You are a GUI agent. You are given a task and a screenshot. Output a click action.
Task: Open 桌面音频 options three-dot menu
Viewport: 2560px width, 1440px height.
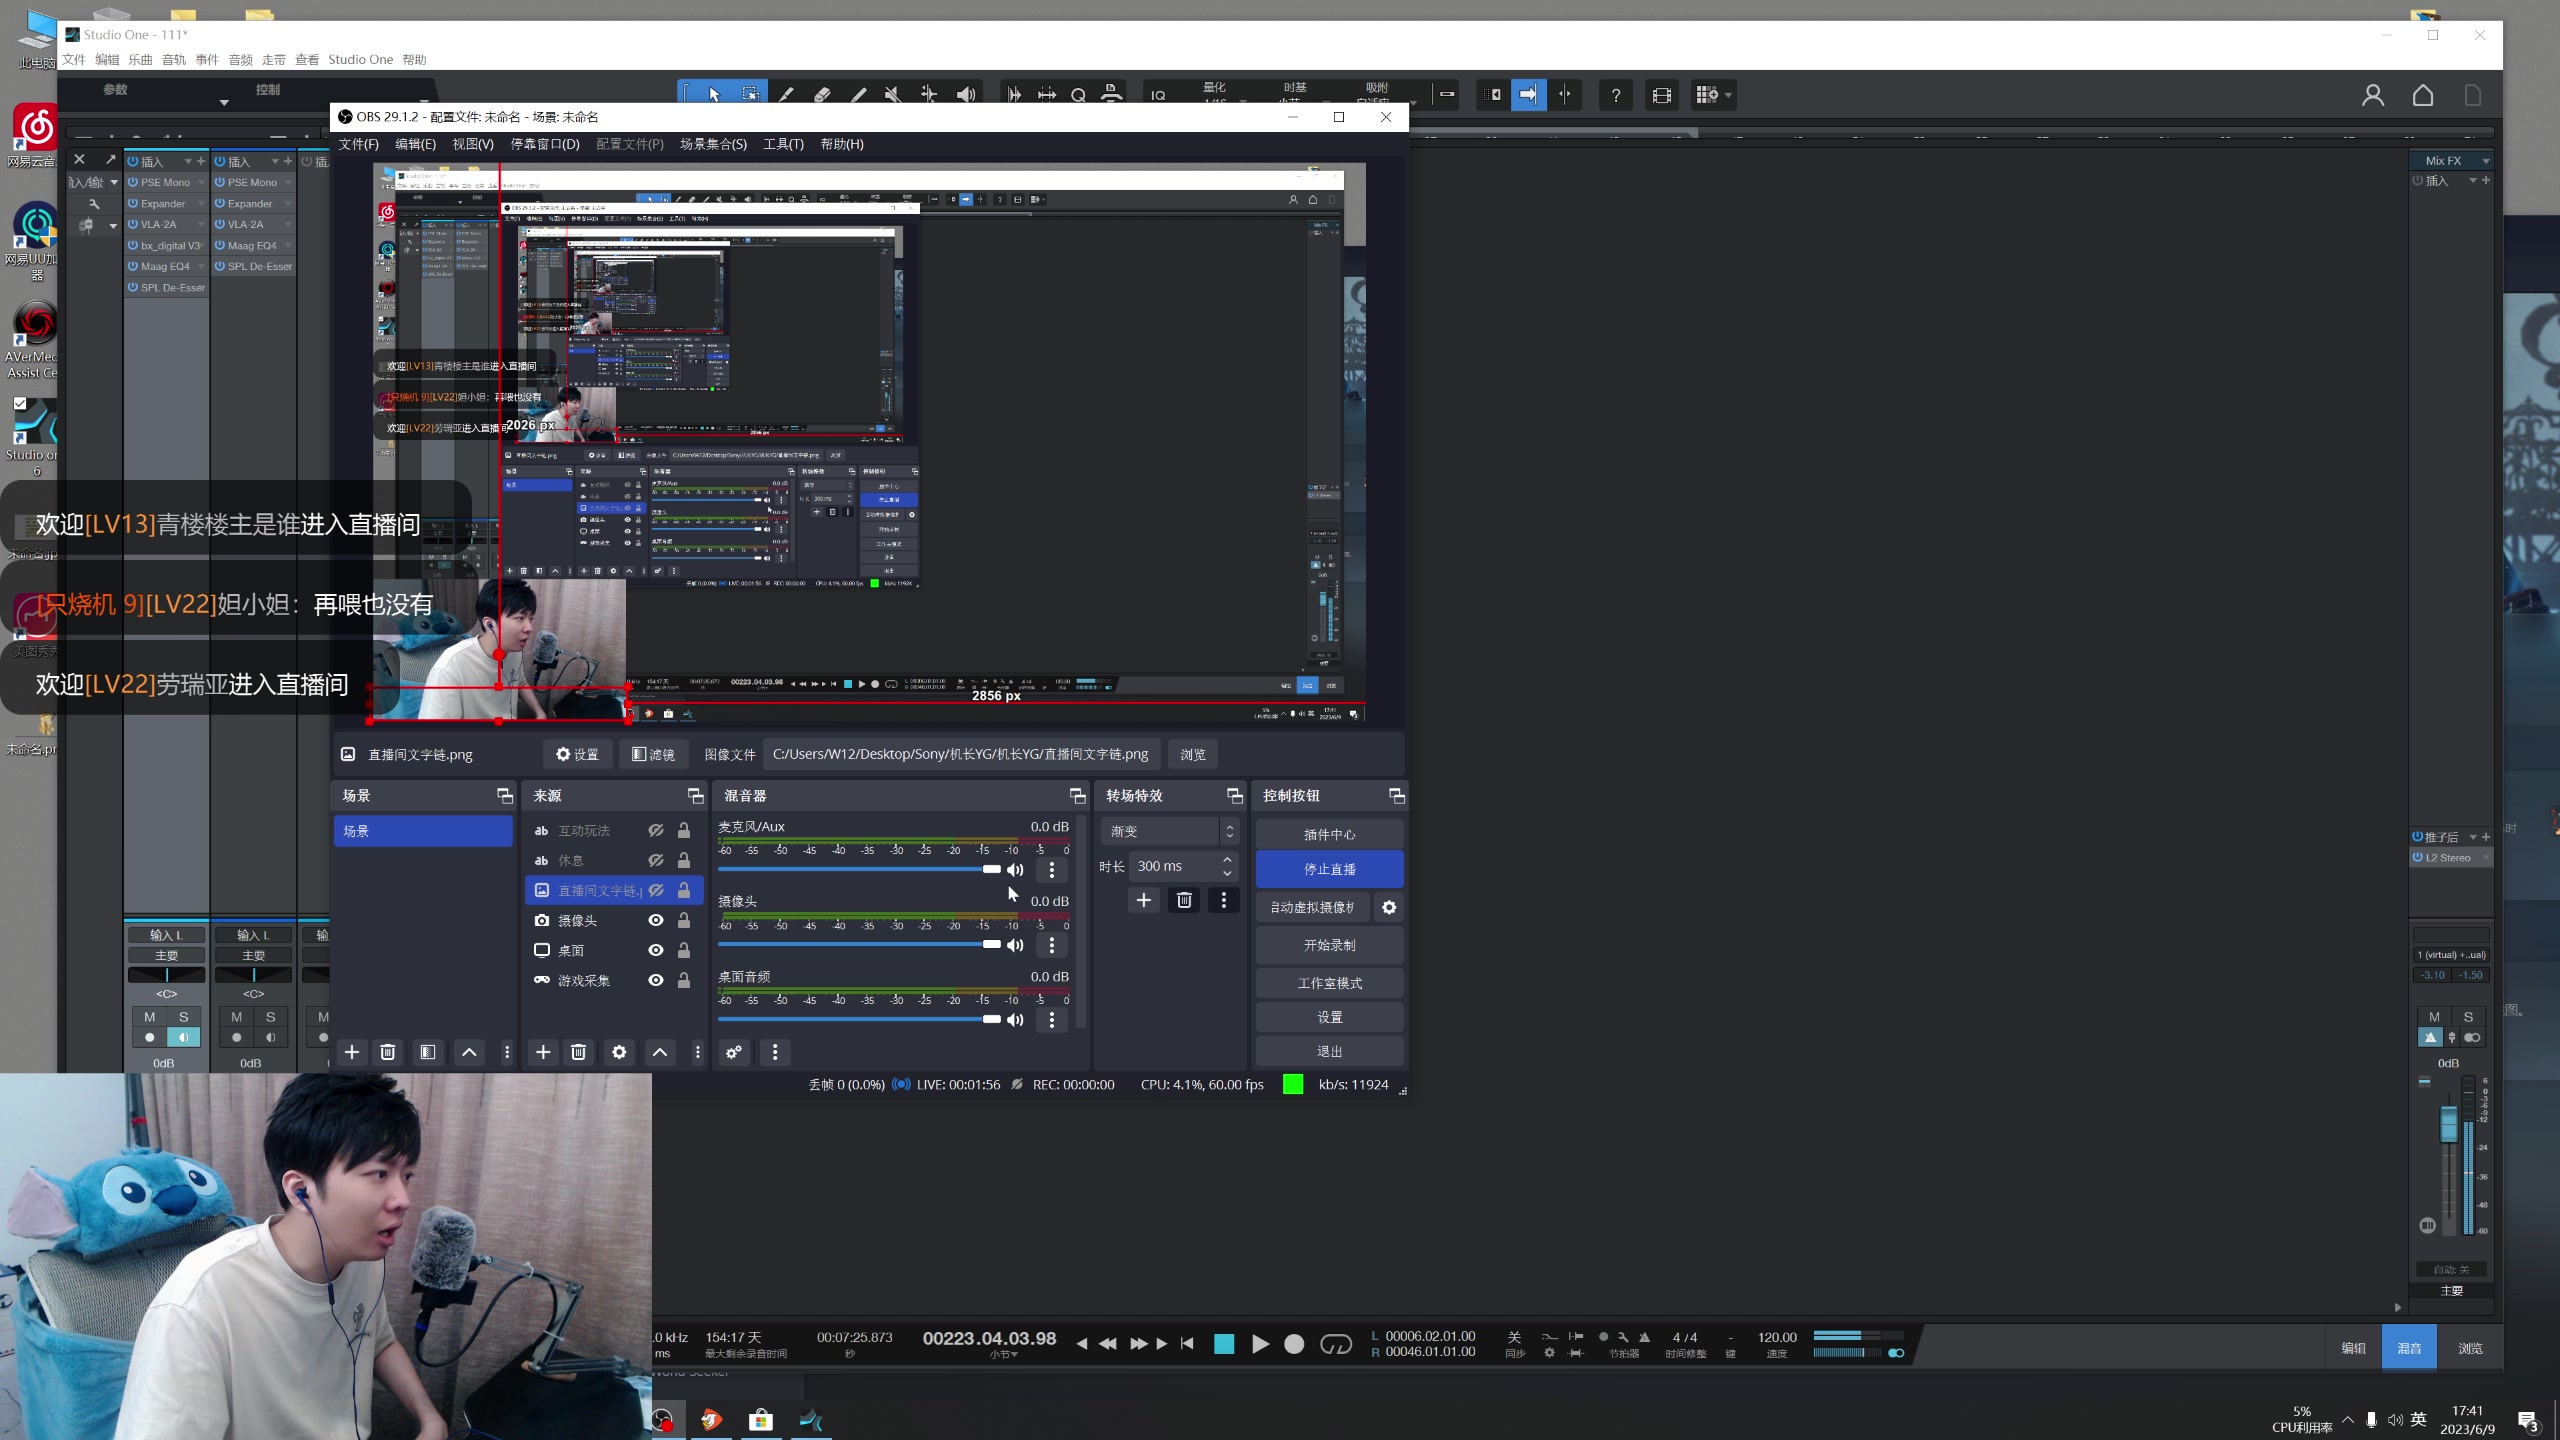pos(1051,1020)
